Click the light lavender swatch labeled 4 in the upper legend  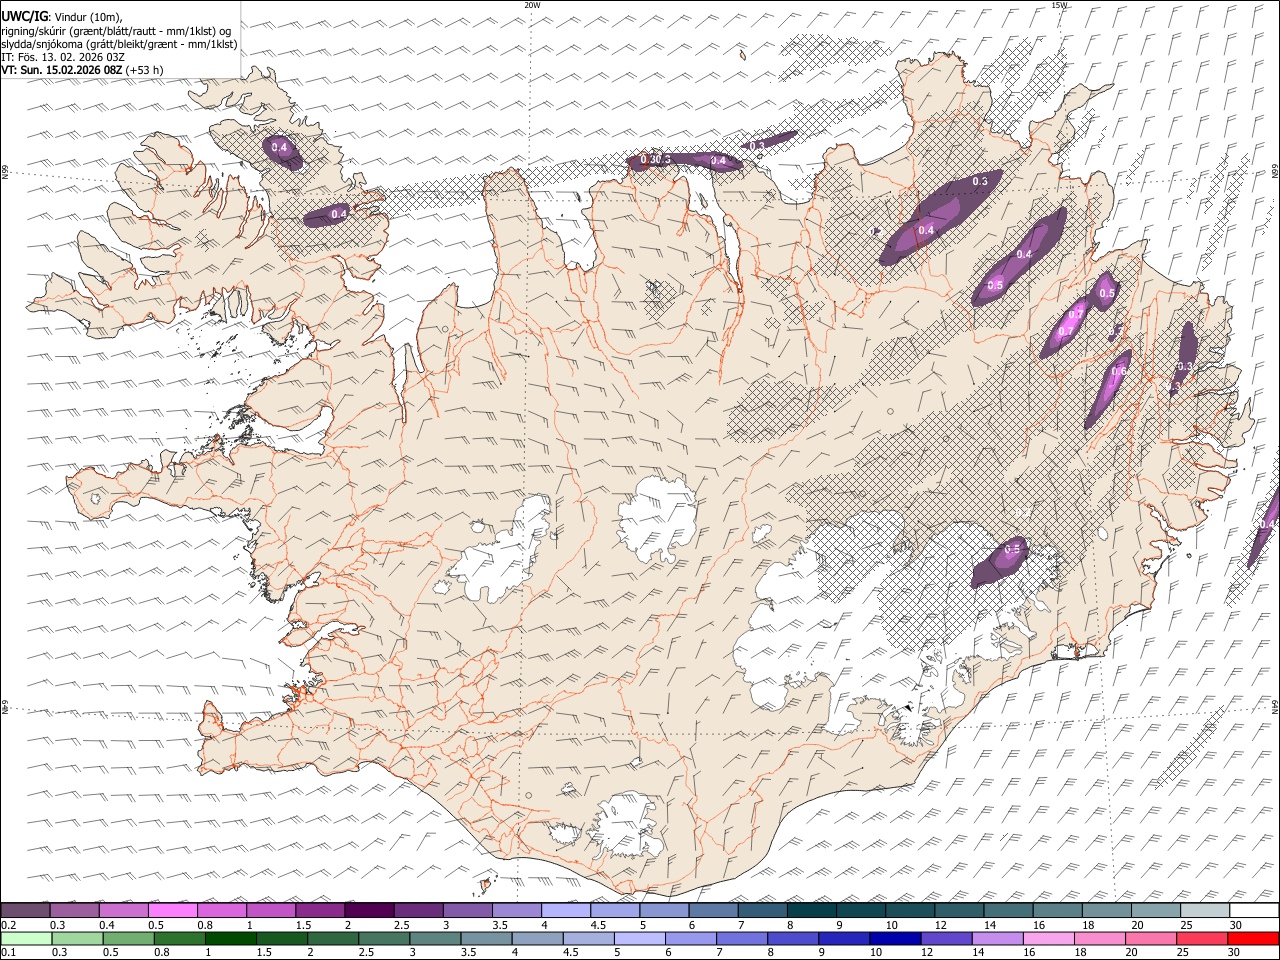(x=564, y=910)
